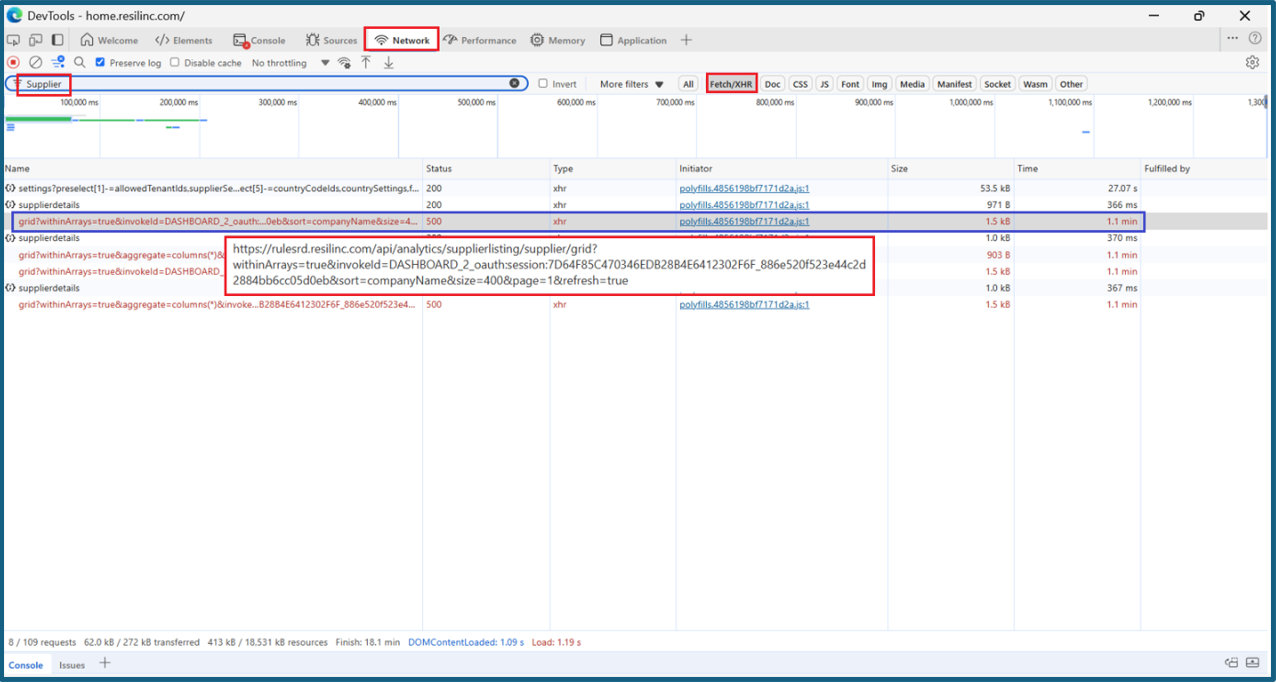Open polyfills initiator link in last grid row
Image resolution: width=1276 pixels, height=683 pixels.
(x=744, y=304)
